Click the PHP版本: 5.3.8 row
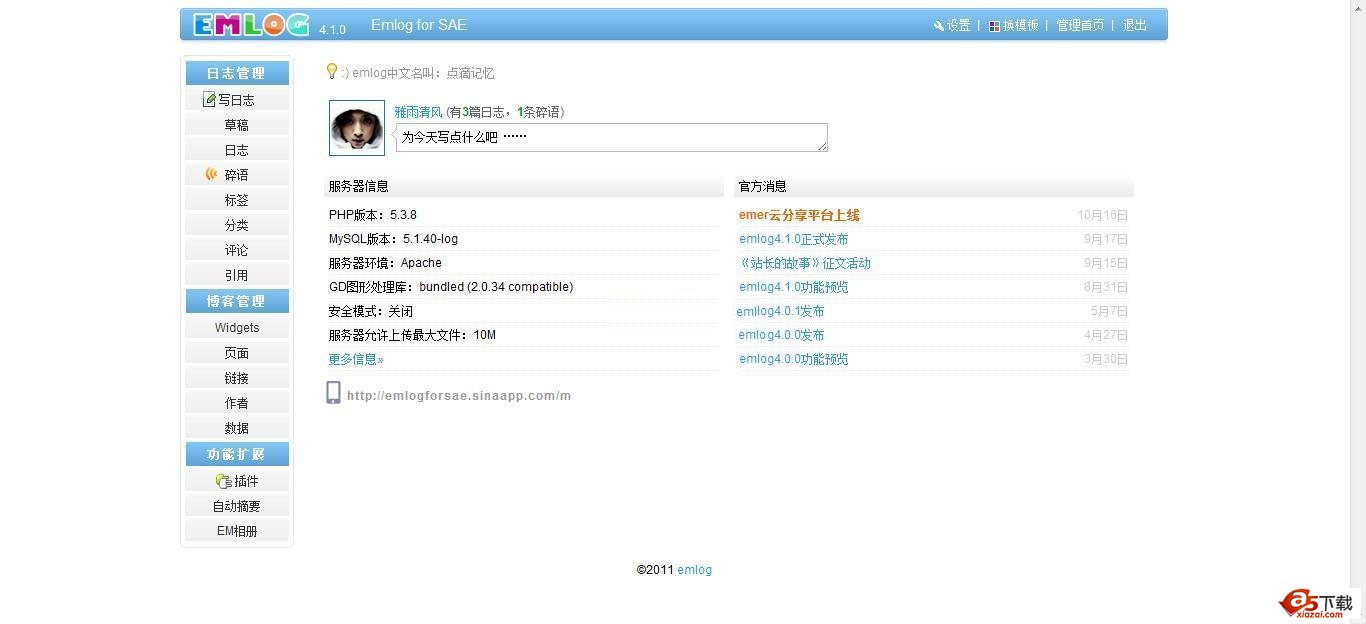 523,215
